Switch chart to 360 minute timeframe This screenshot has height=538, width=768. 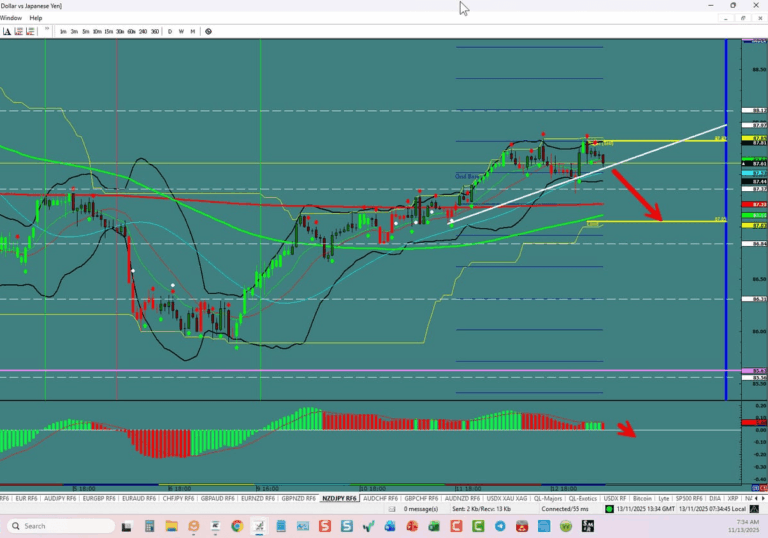point(155,31)
